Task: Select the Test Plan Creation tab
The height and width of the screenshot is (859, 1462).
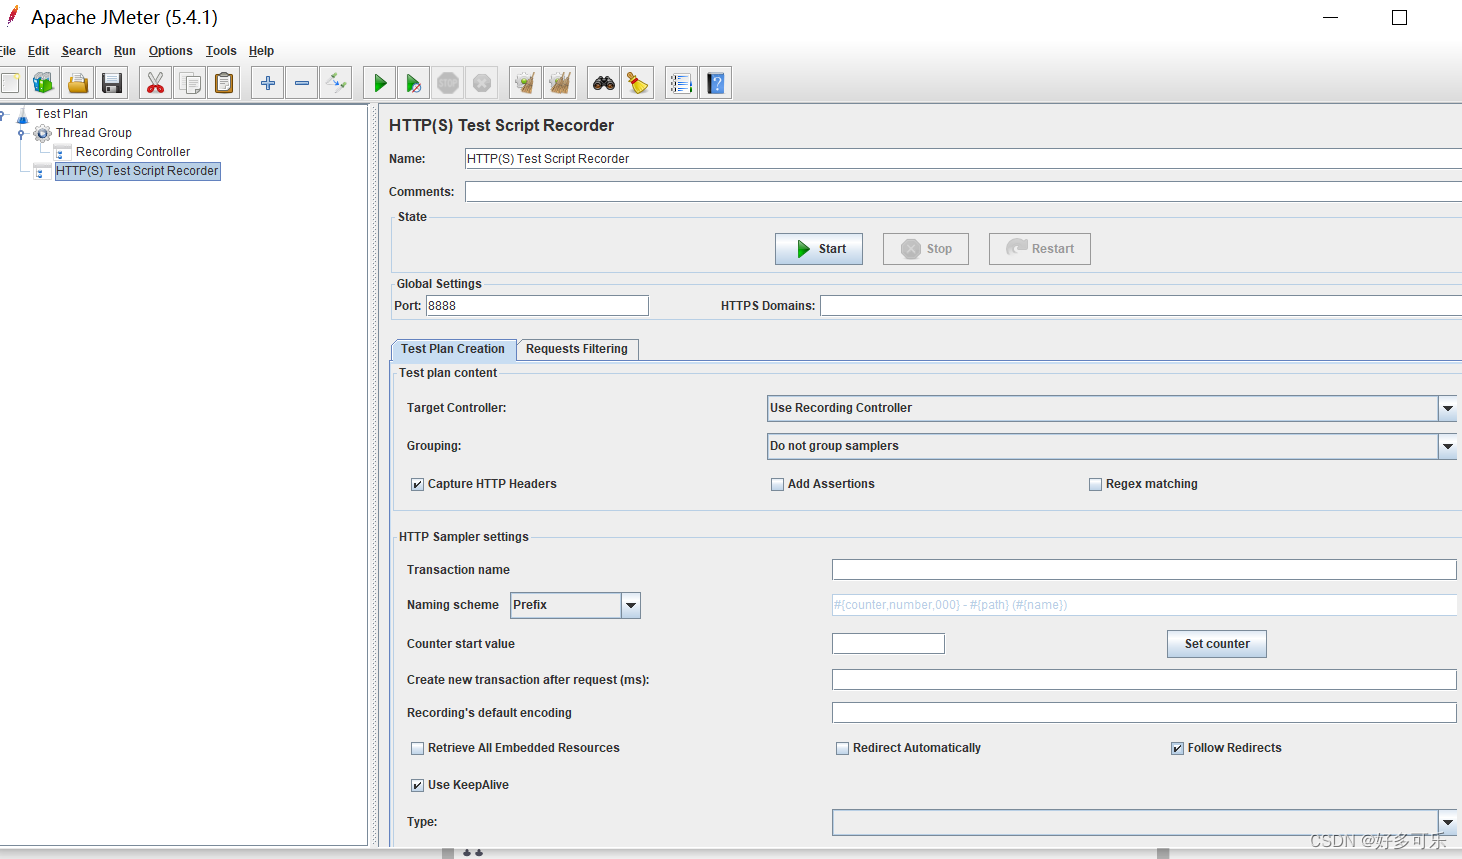Action: point(453,349)
